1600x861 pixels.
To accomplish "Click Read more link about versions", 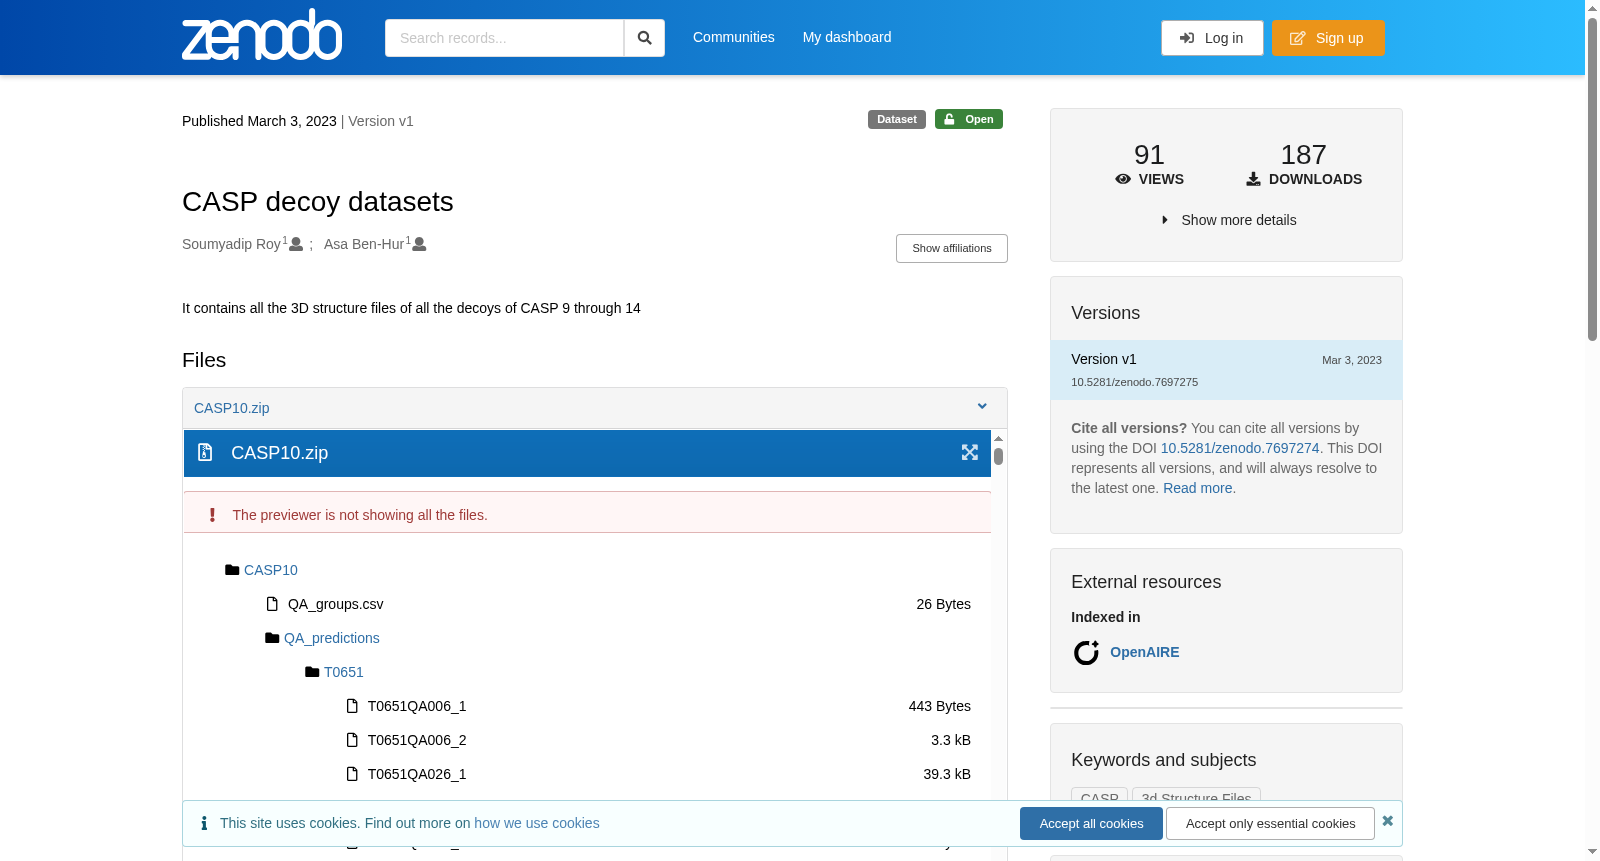I will tap(1198, 488).
